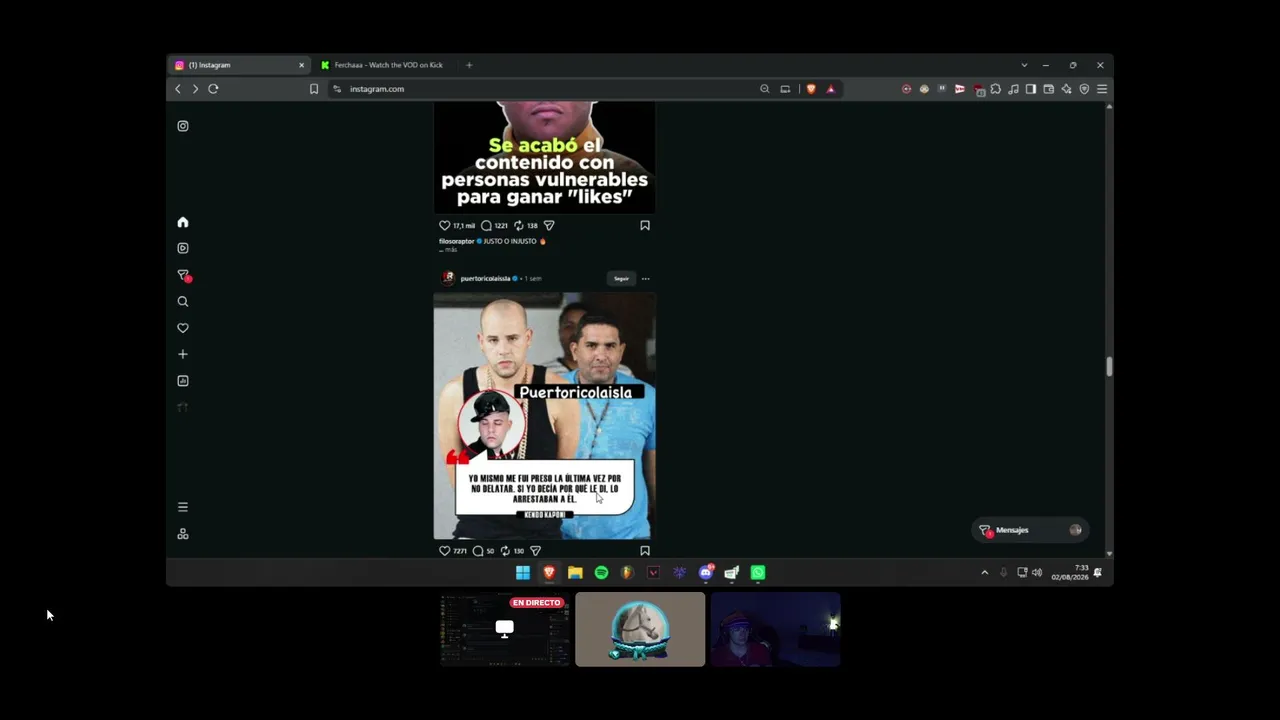Open the filosoraptor username link
The width and height of the screenshot is (1280, 720).
point(456,242)
